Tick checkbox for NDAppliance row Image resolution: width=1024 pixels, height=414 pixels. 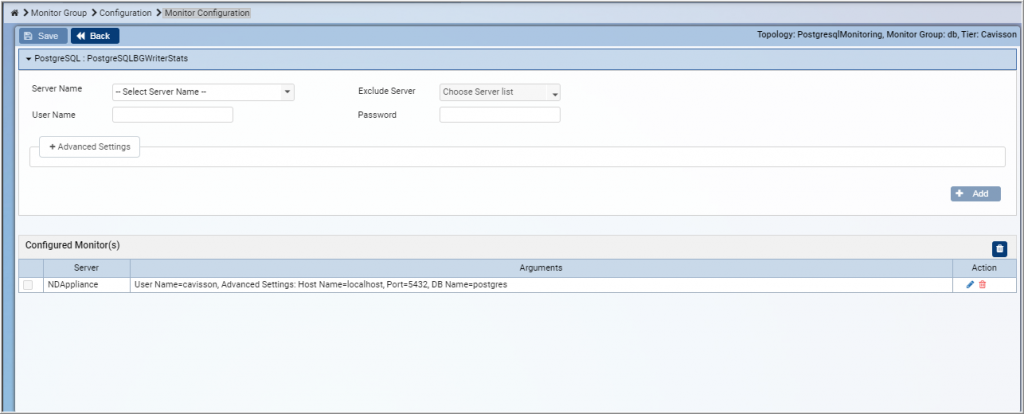(28, 285)
